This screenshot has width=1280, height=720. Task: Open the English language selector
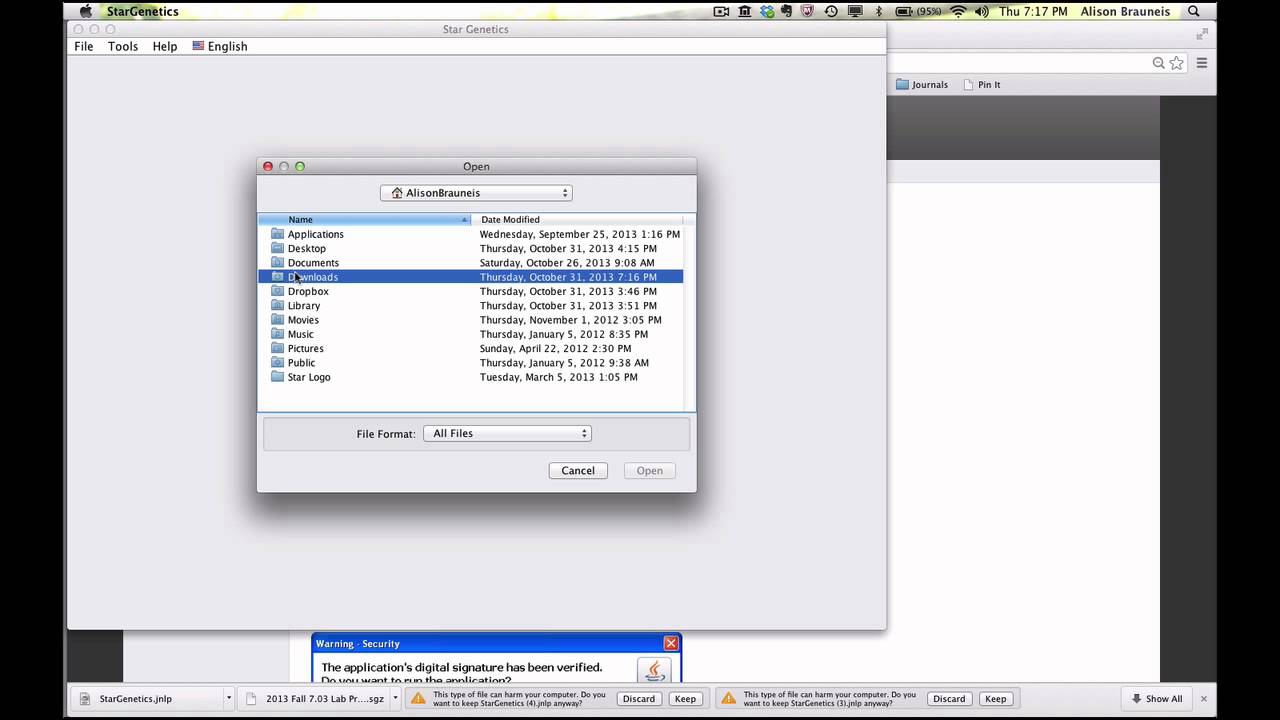coord(220,46)
